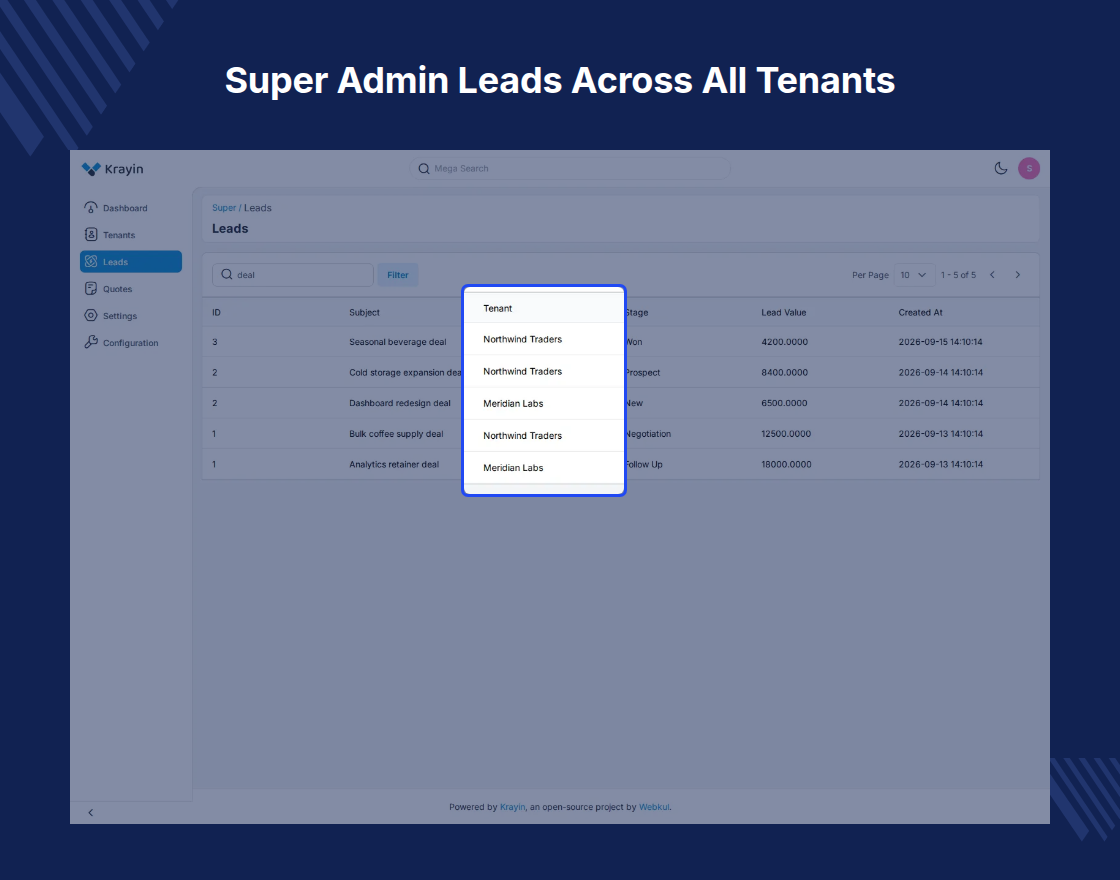This screenshot has height=880, width=1120.
Task: Open Configuration in the sidebar
Action: [x=131, y=343]
